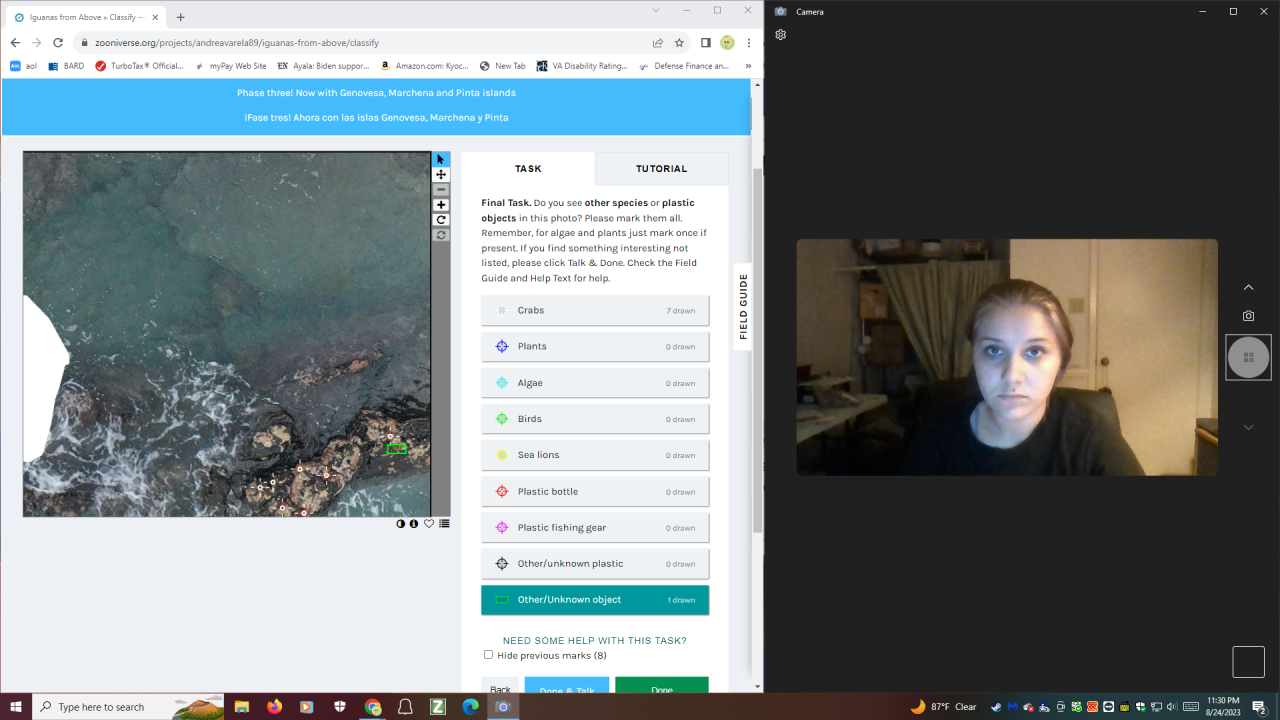This screenshot has height=720, width=1280.
Task: Open the TurboTax bookmark
Action: (x=140, y=66)
